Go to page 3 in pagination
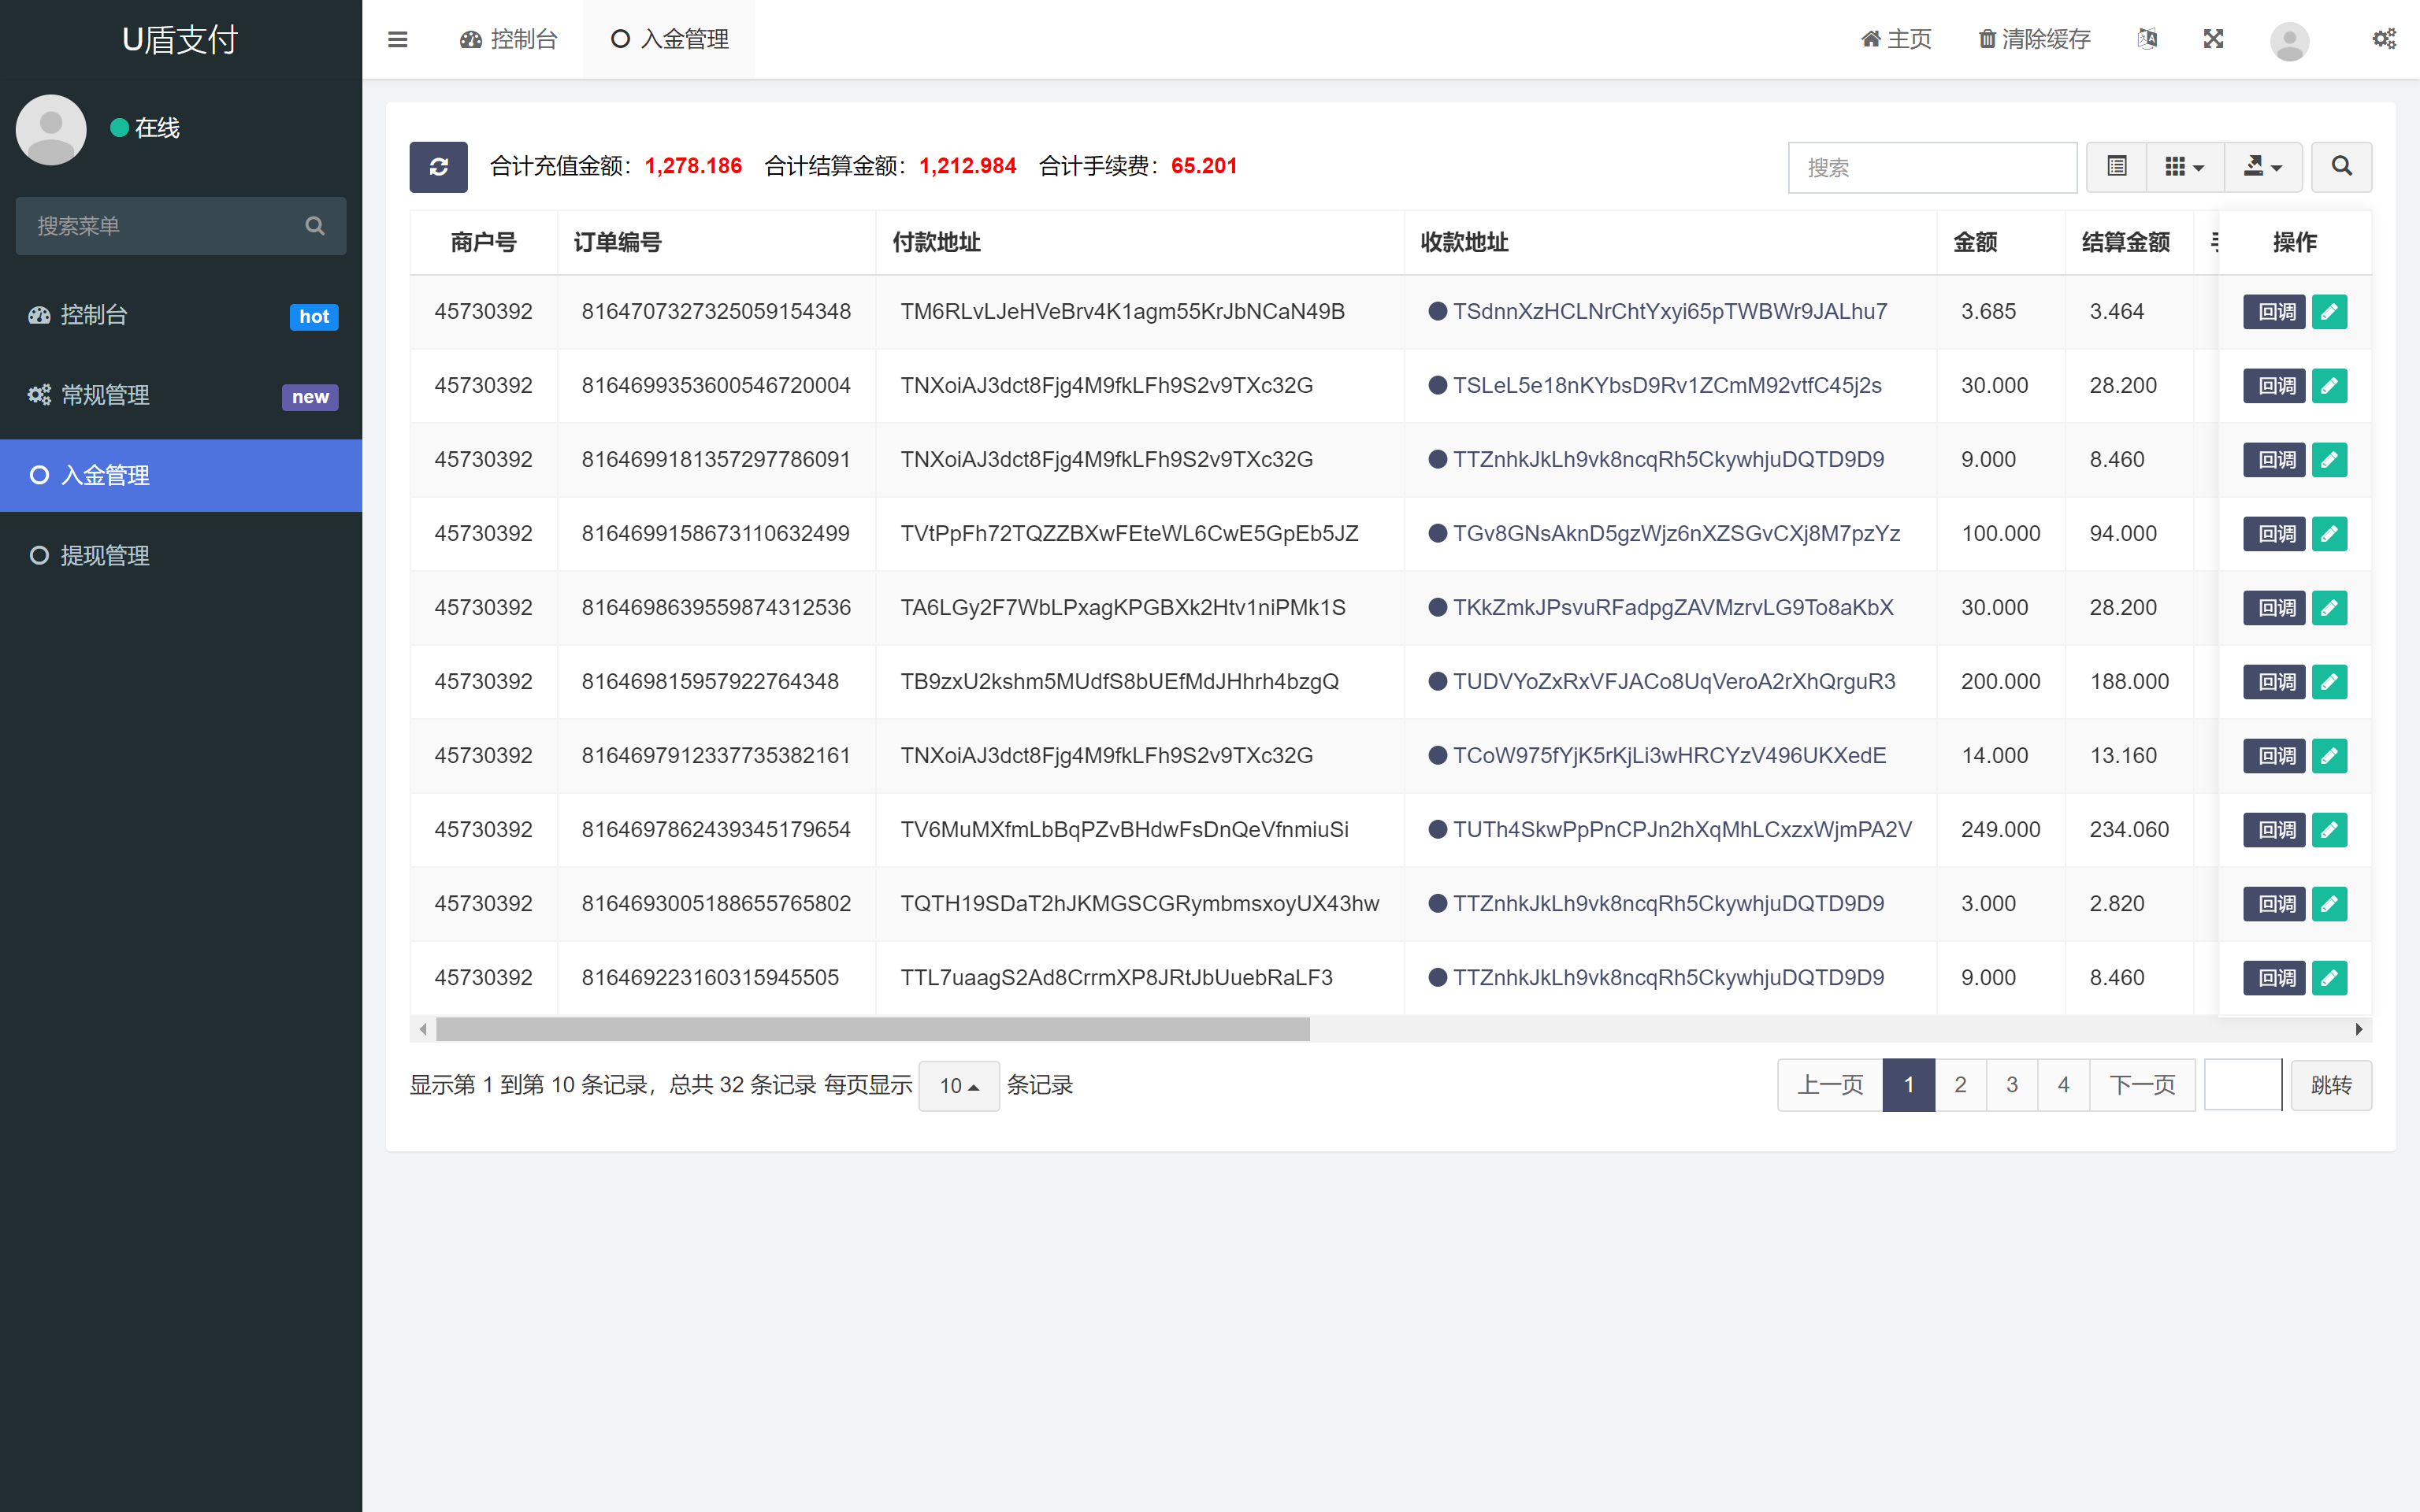Image resolution: width=2420 pixels, height=1512 pixels. tap(2011, 1085)
